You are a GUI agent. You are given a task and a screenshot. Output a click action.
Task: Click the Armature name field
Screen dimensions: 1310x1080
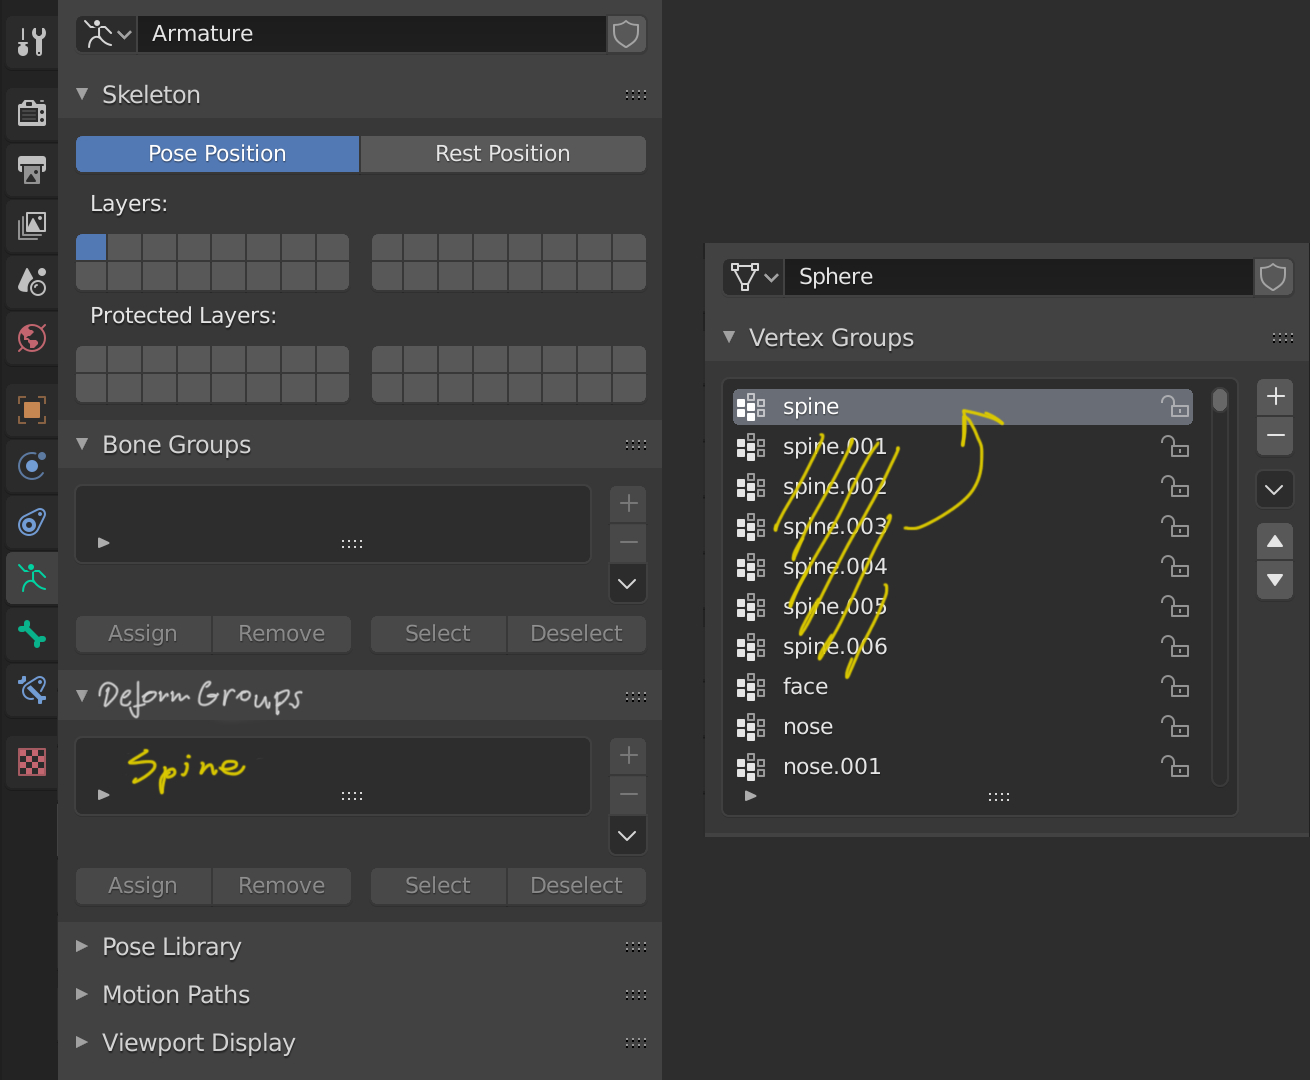pos(372,34)
